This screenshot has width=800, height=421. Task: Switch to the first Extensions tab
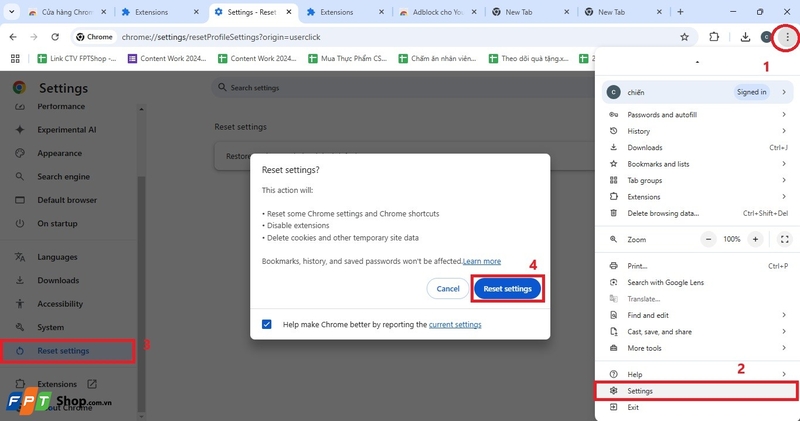click(x=160, y=12)
